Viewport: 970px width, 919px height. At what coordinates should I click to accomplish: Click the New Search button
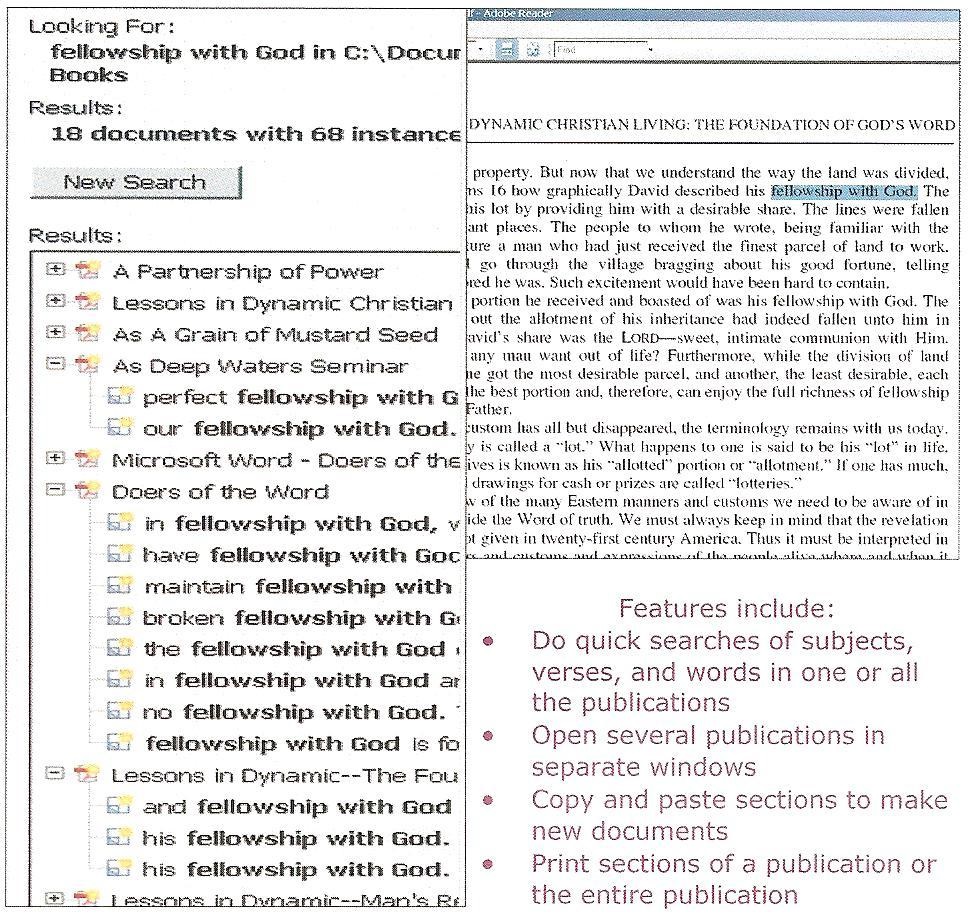tap(135, 182)
